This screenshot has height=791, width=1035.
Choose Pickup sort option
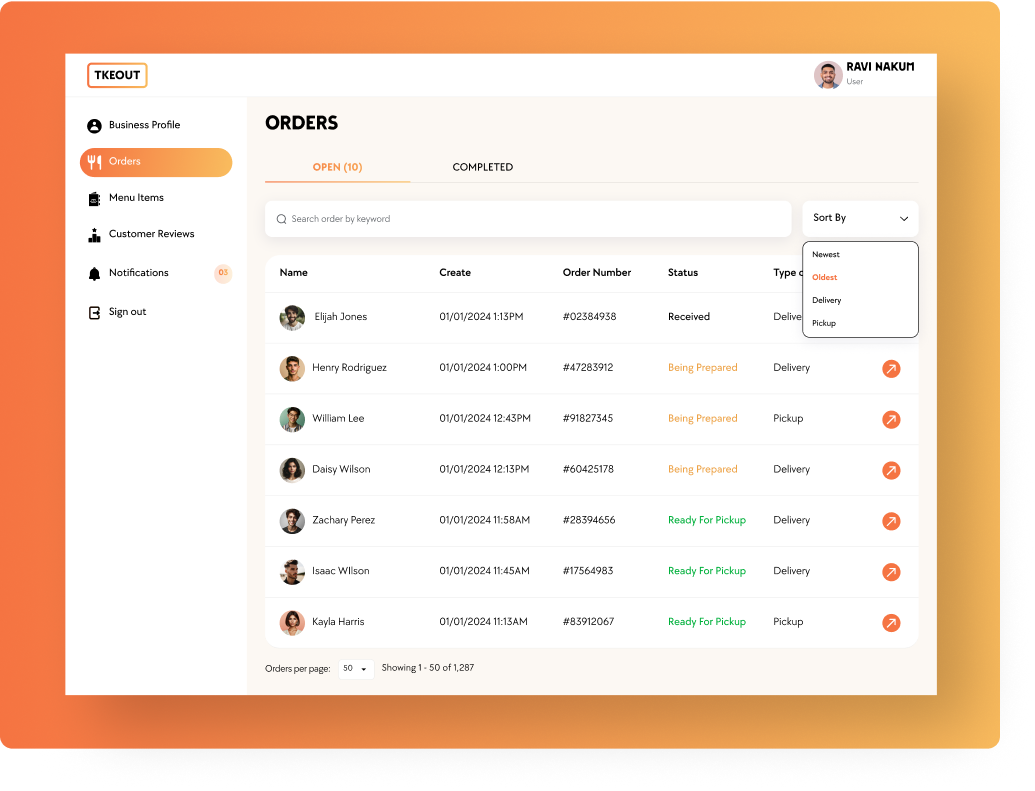824,324
